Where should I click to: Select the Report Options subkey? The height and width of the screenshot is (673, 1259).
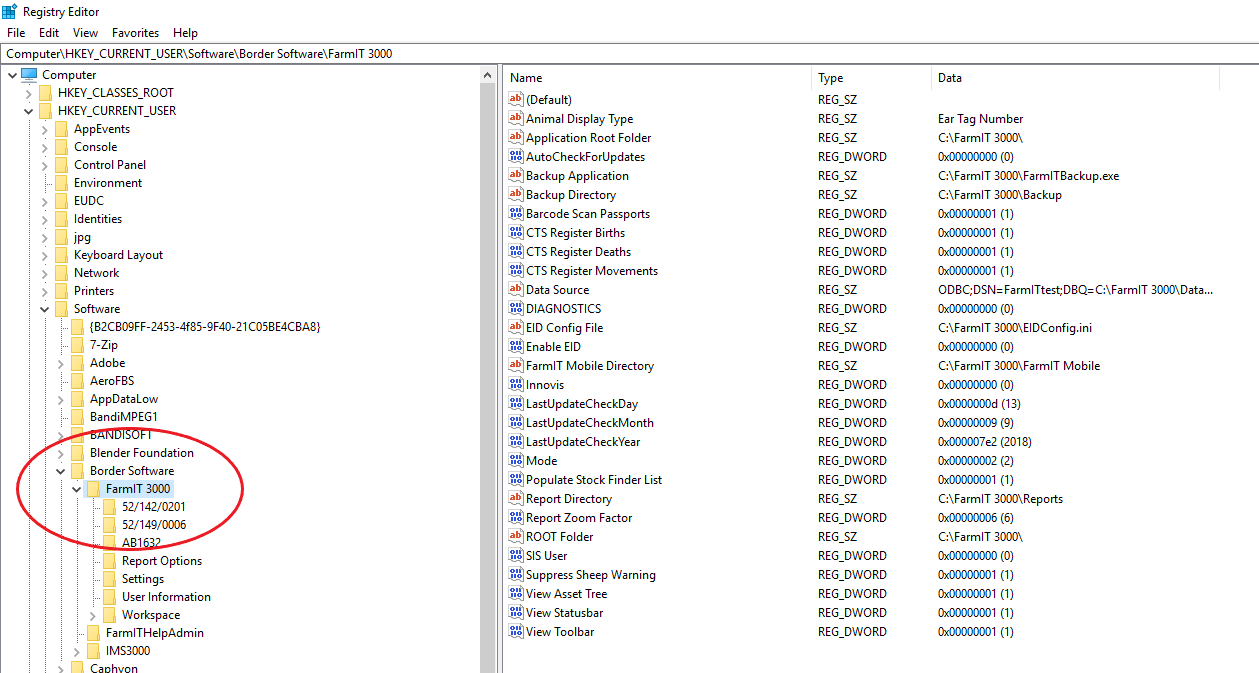coord(162,561)
